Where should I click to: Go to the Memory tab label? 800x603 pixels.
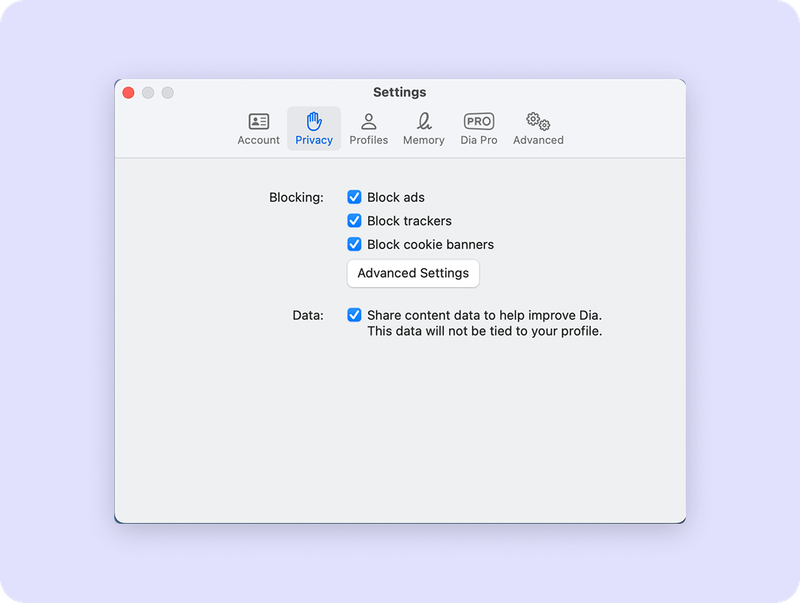click(x=423, y=140)
